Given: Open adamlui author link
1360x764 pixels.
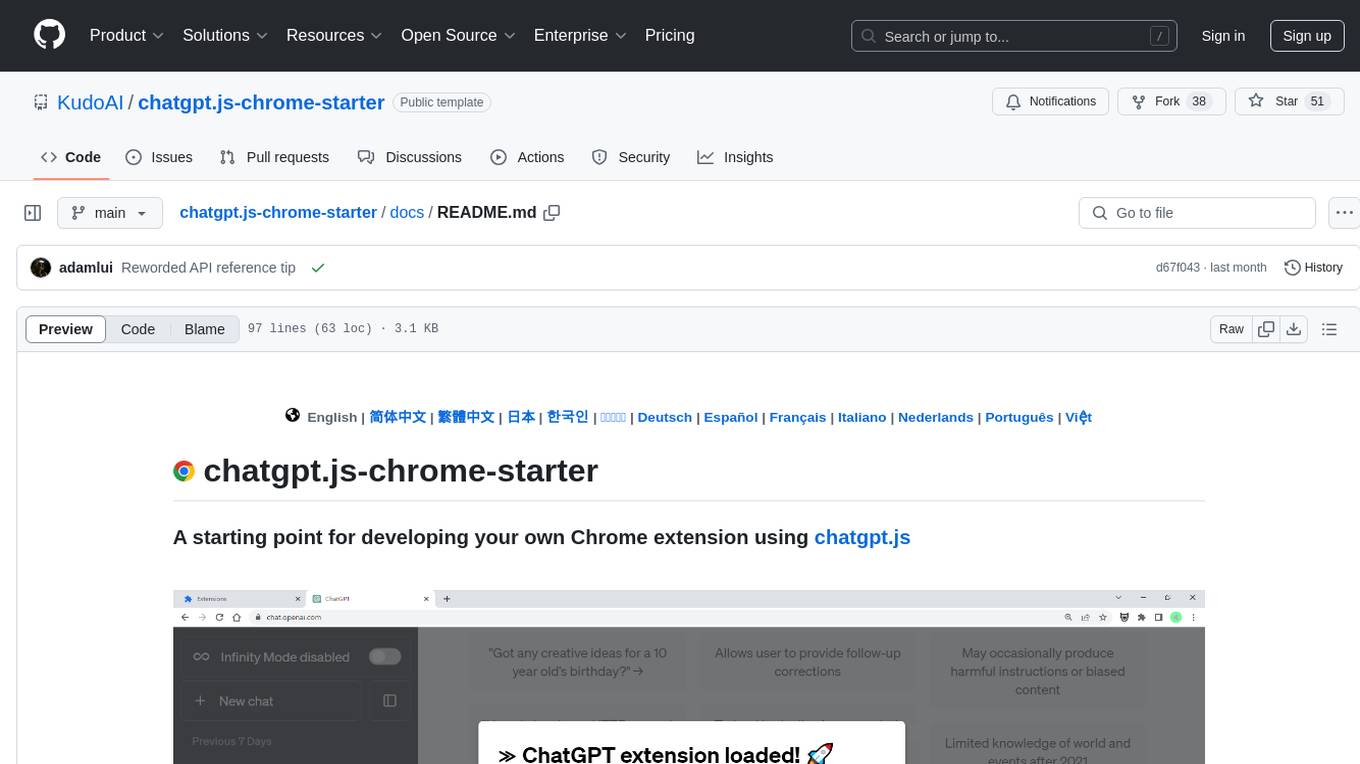Looking at the screenshot, I should (x=86, y=268).
